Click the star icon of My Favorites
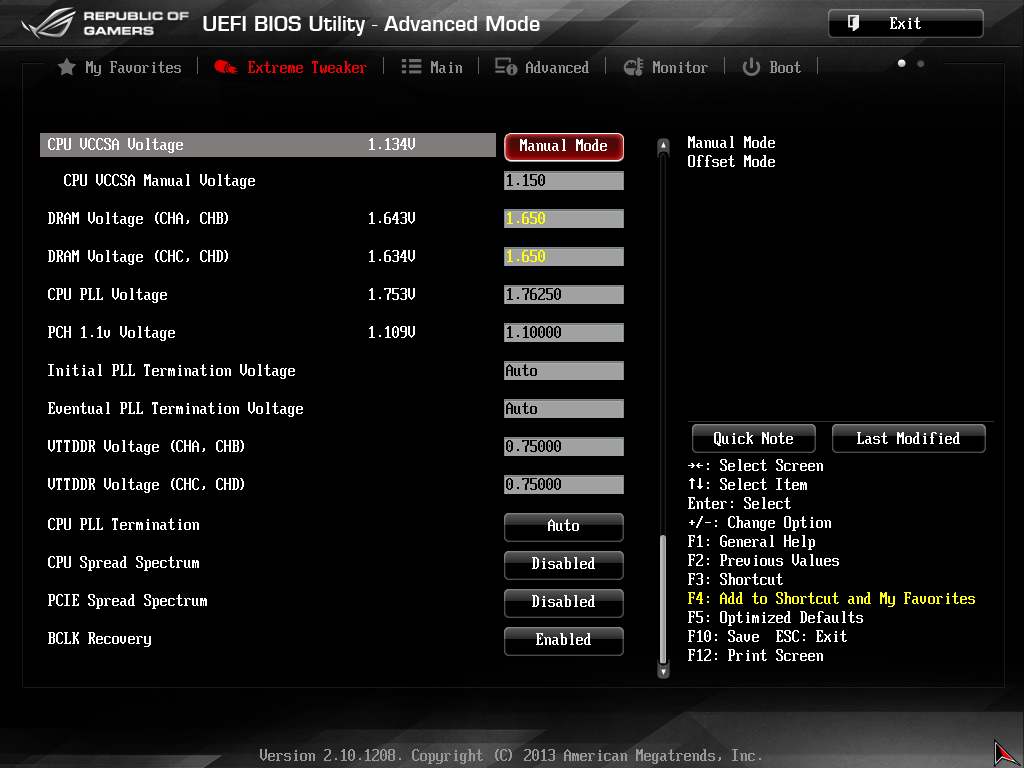The image size is (1024, 768). click(x=66, y=67)
